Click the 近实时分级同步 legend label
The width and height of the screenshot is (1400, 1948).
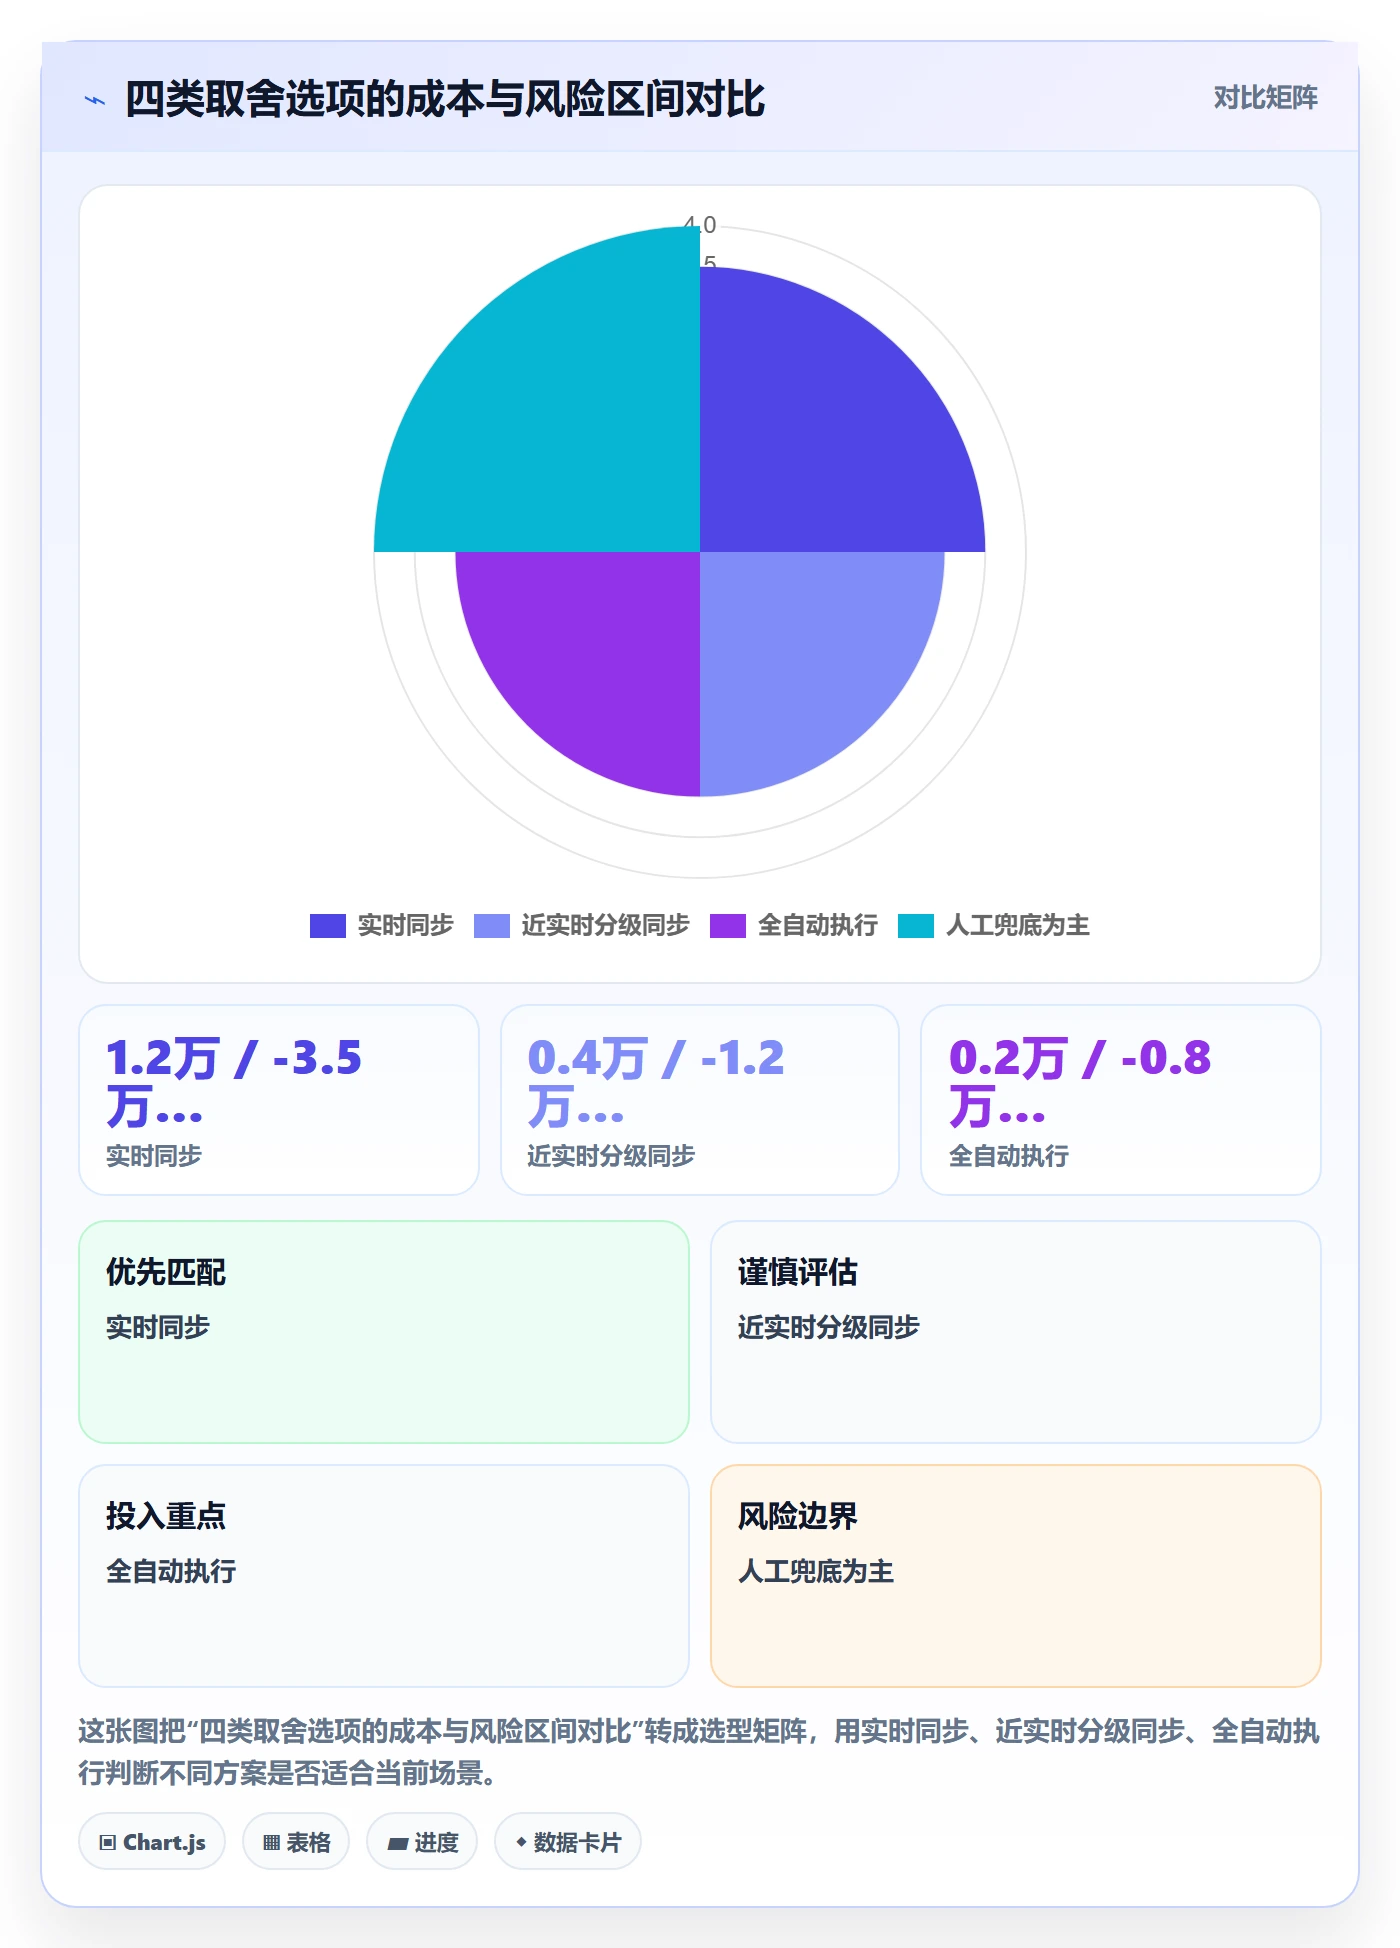point(606,926)
